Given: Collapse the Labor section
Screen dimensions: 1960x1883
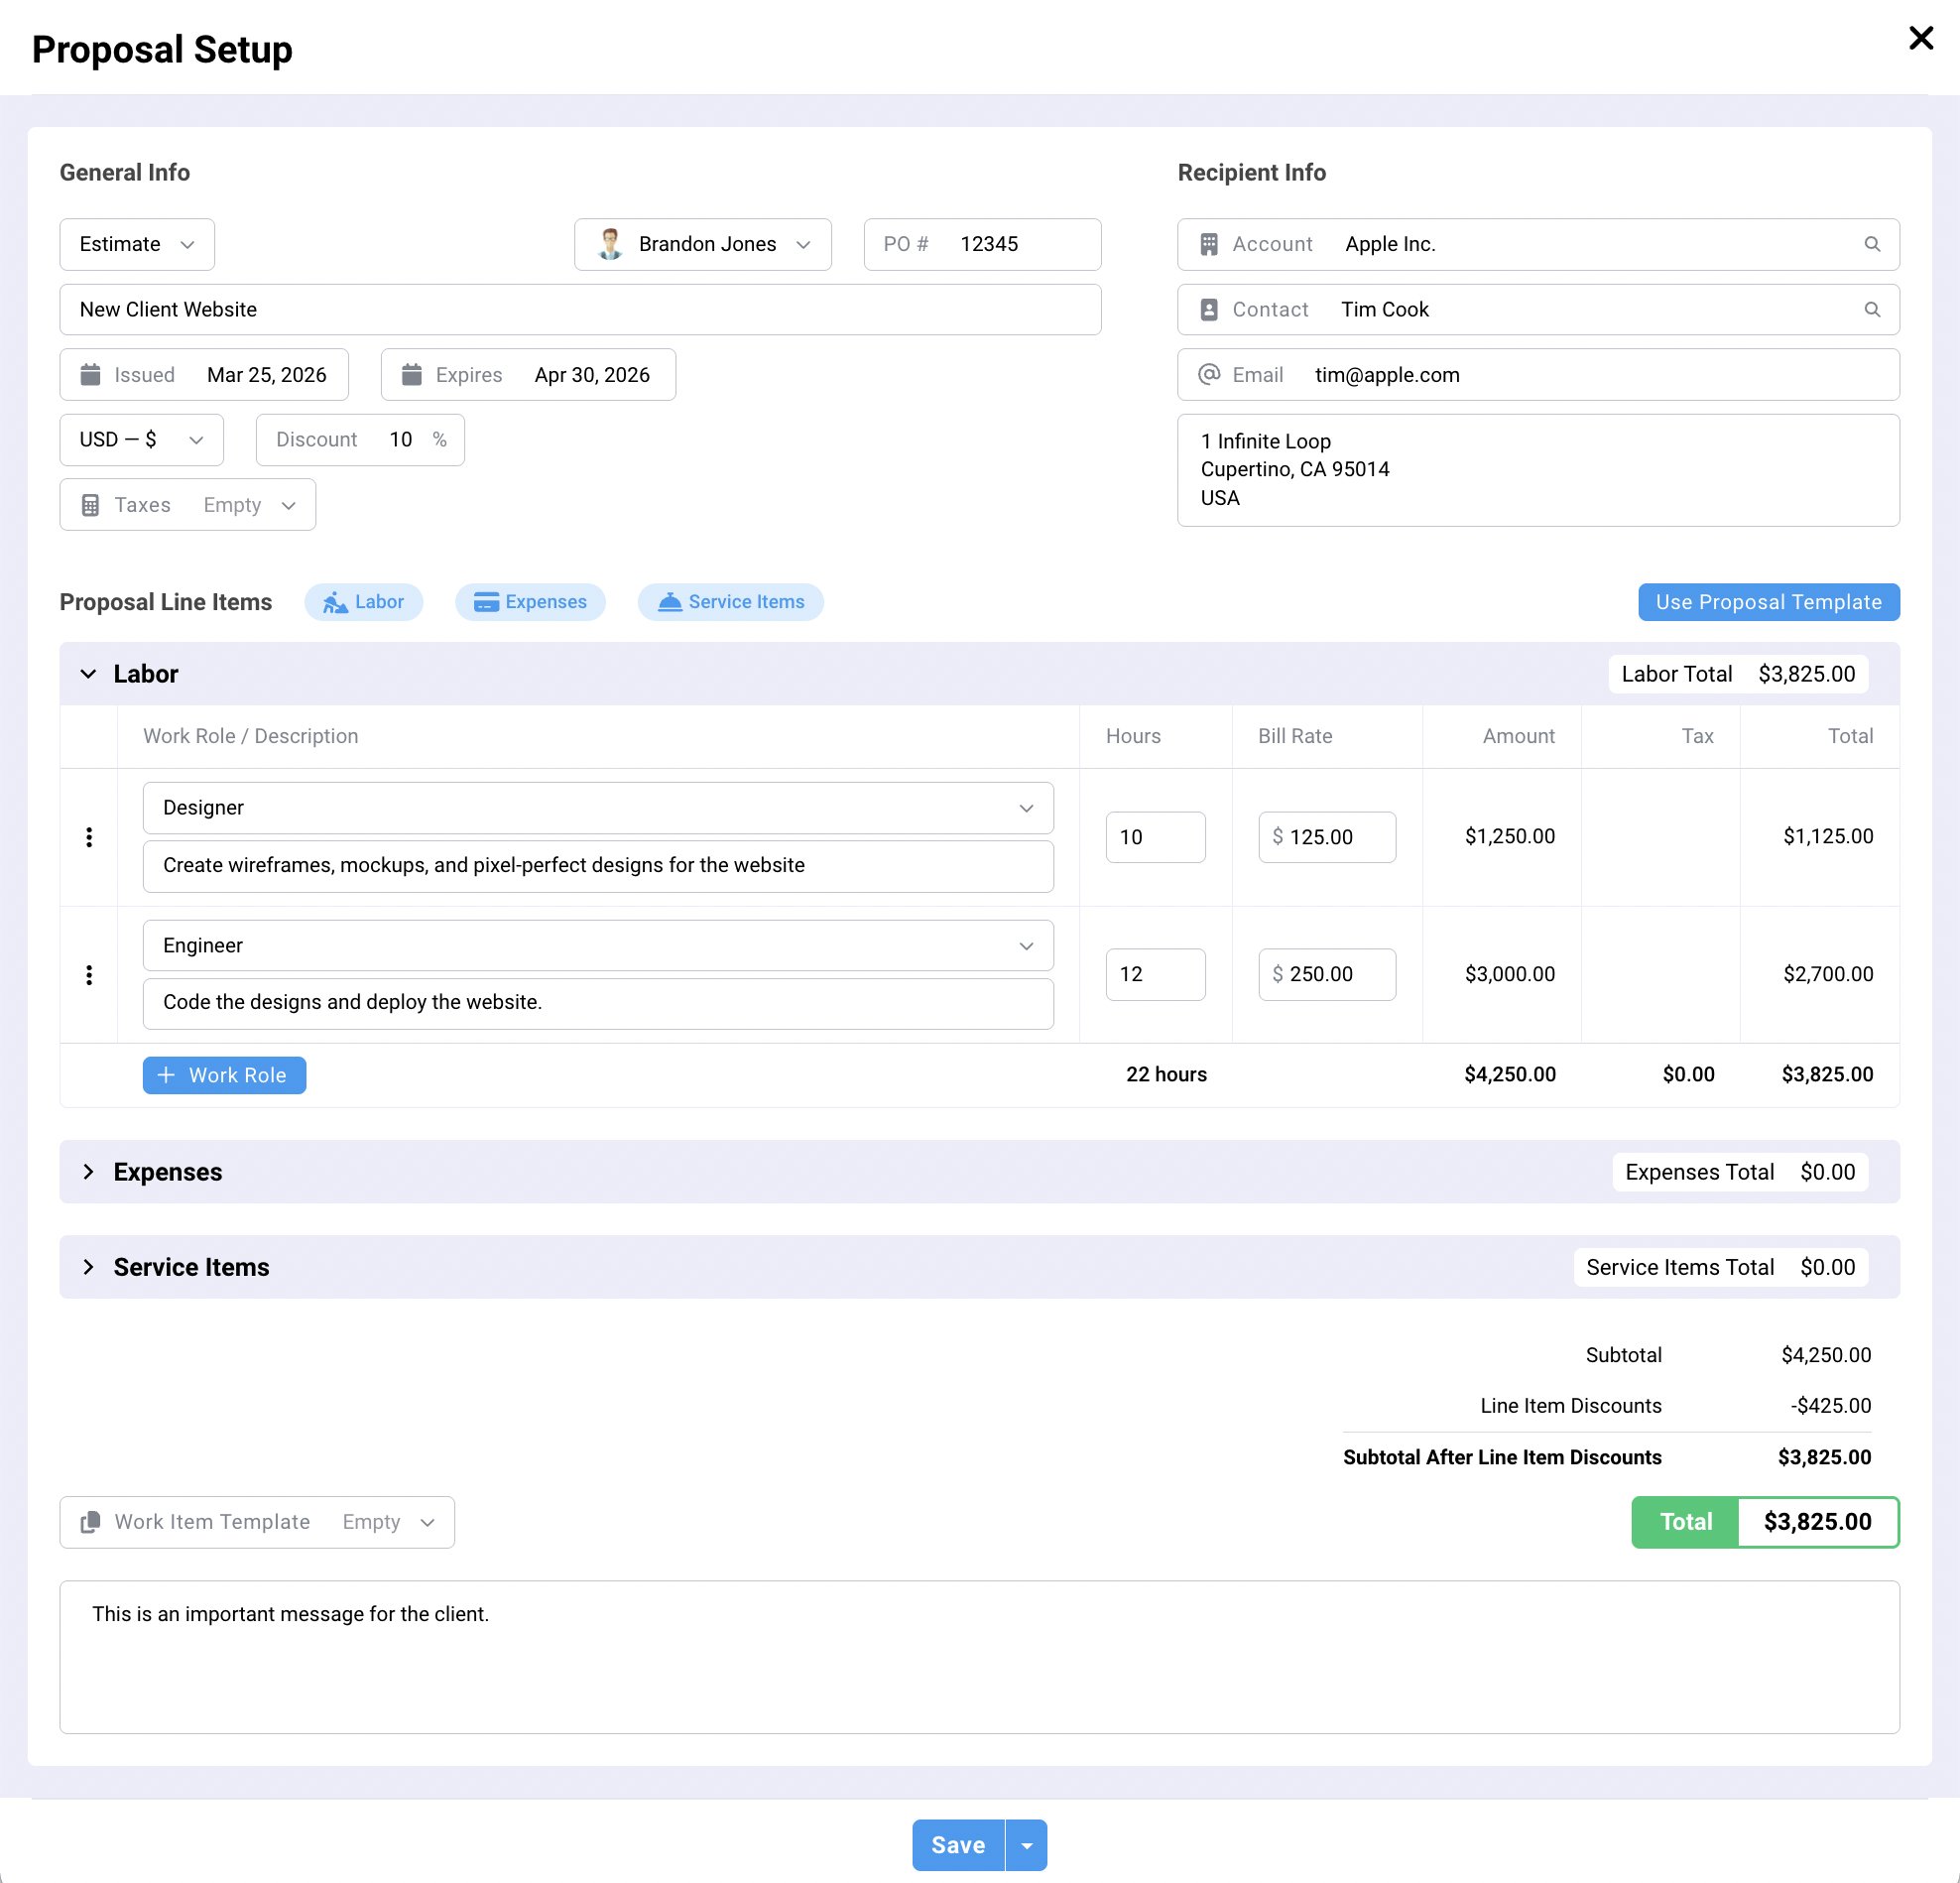Looking at the screenshot, I should click(88, 674).
